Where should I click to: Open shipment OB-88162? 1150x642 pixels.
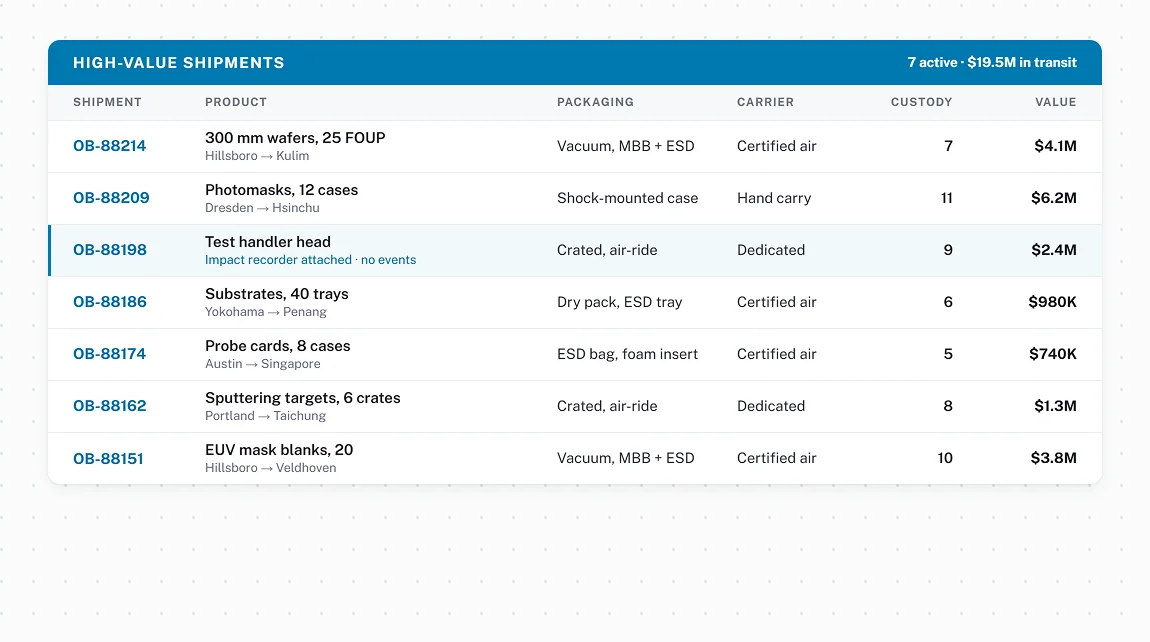(x=109, y=406)
